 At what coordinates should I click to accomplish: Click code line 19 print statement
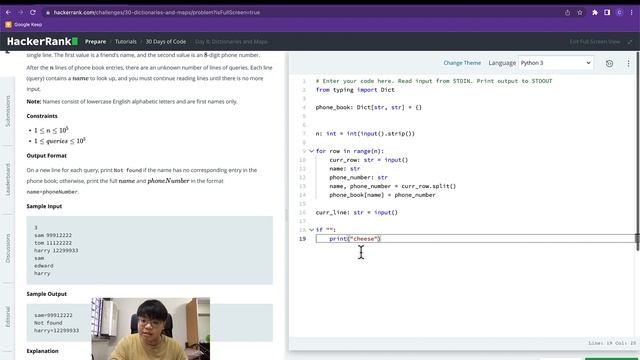(355, 239)
